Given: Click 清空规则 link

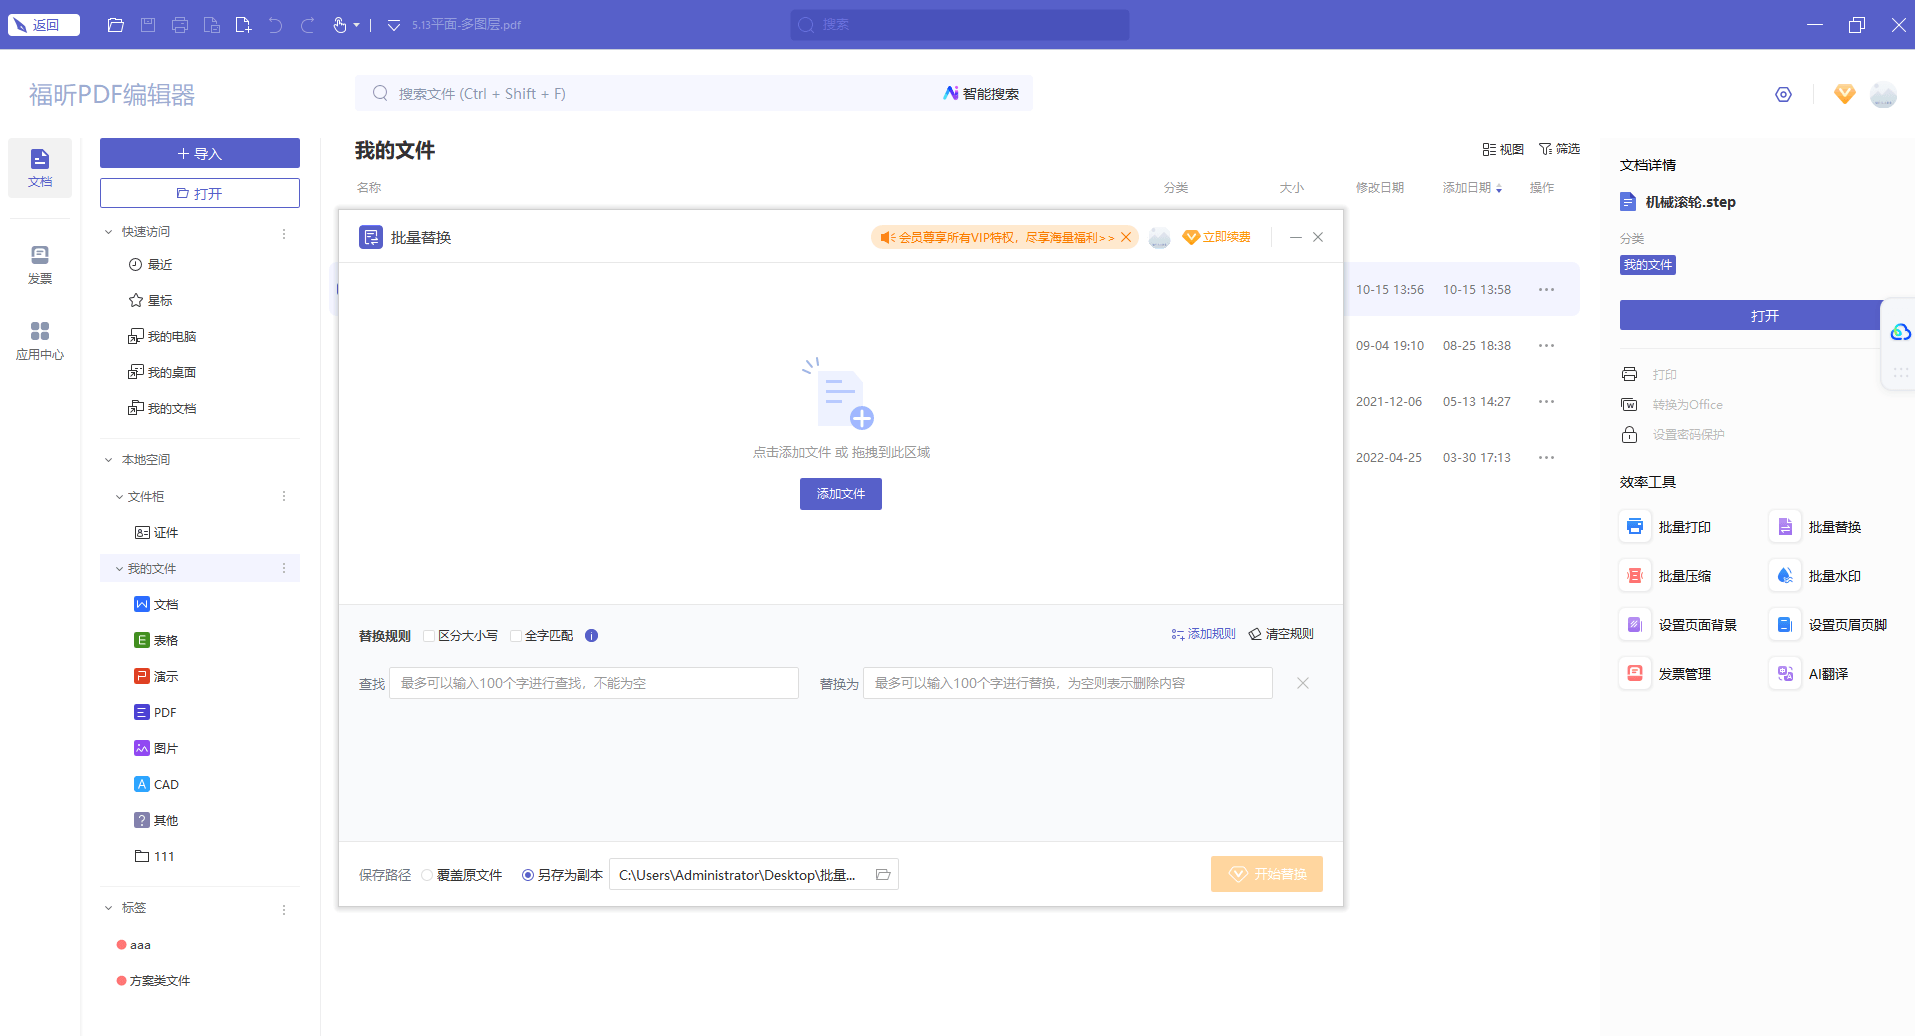Looking at the screenshot, I should pyautogui.click(x=1281, y=634).
